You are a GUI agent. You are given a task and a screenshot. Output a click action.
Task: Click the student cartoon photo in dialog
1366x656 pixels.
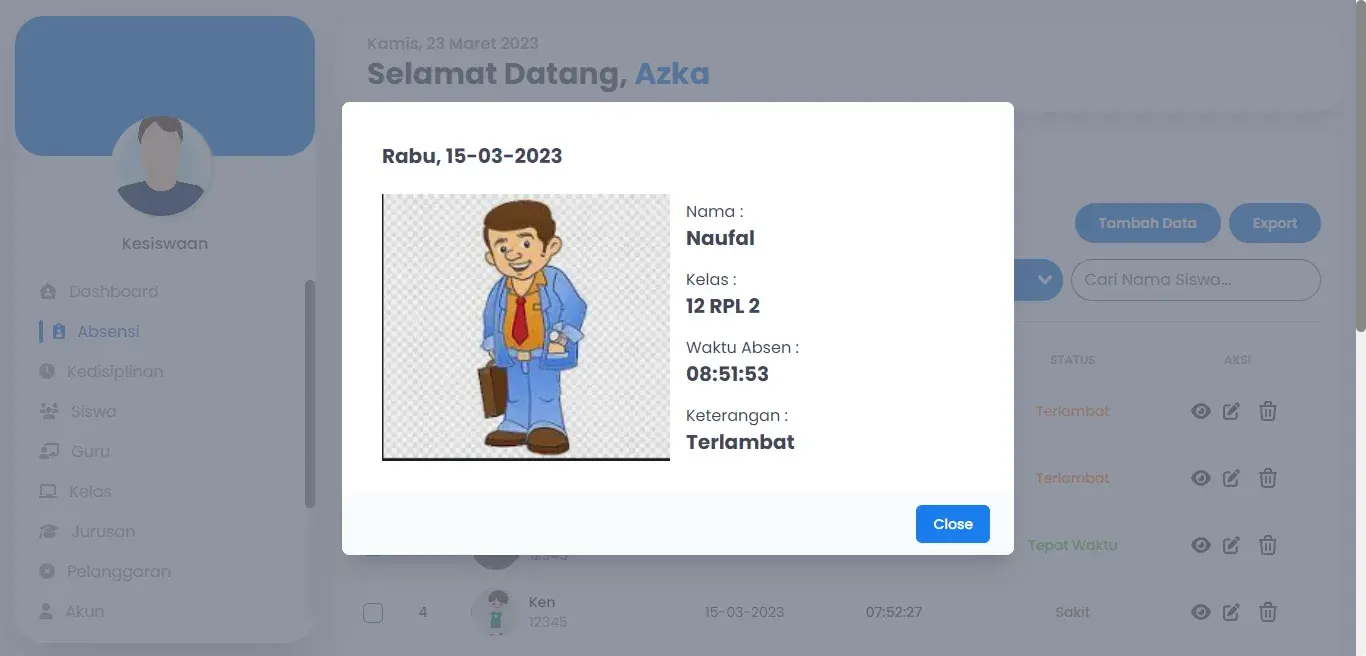(x=526, y=327)
